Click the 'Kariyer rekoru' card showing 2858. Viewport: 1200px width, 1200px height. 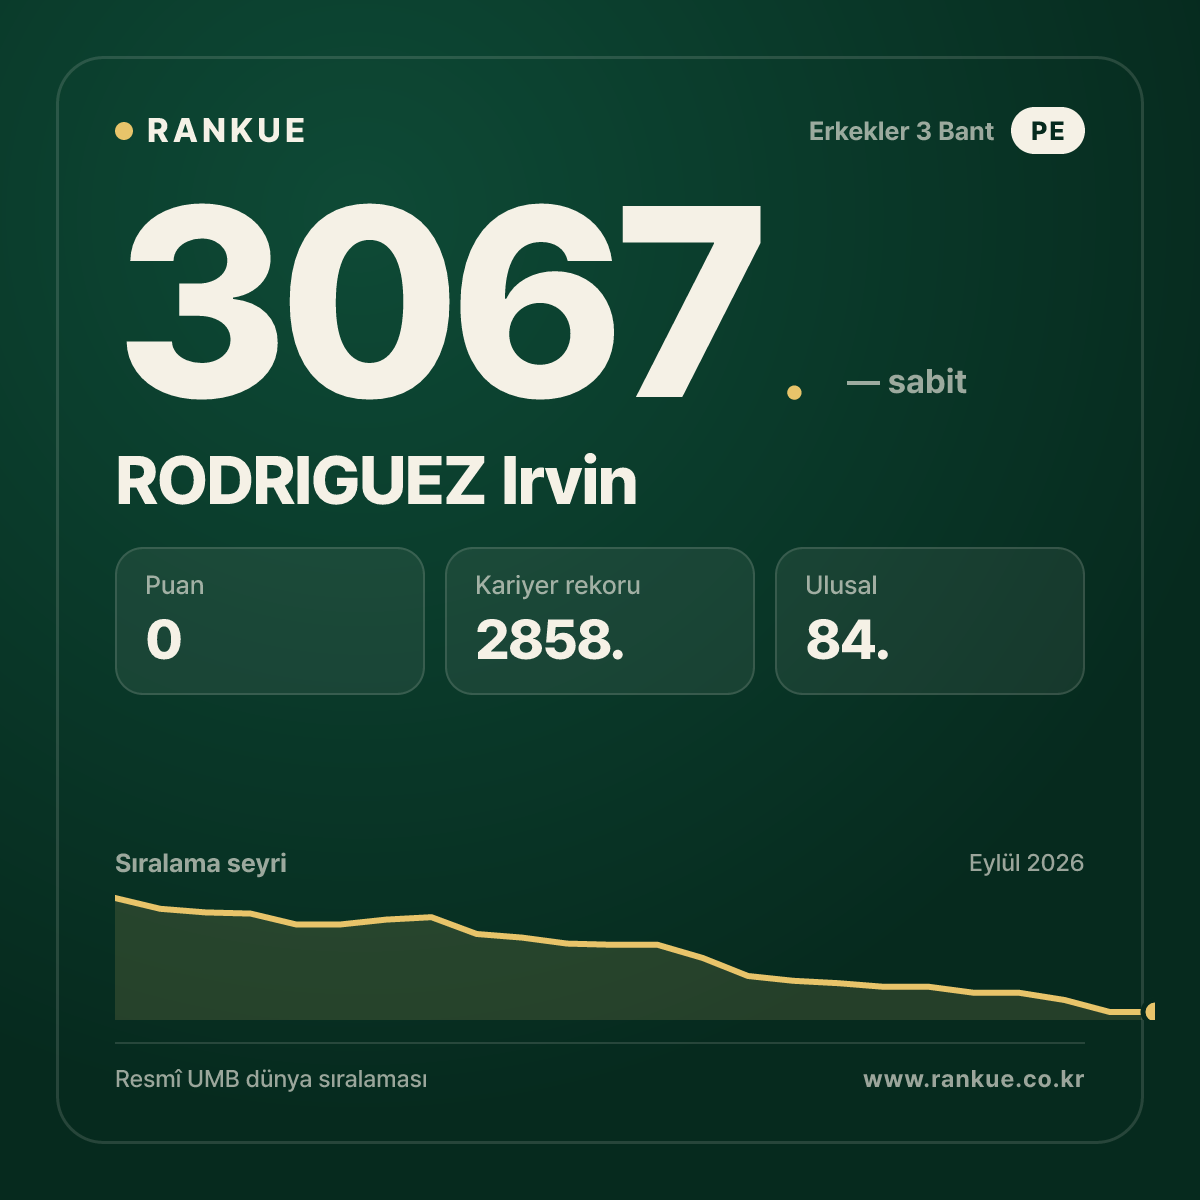click(x=600, y=621)
